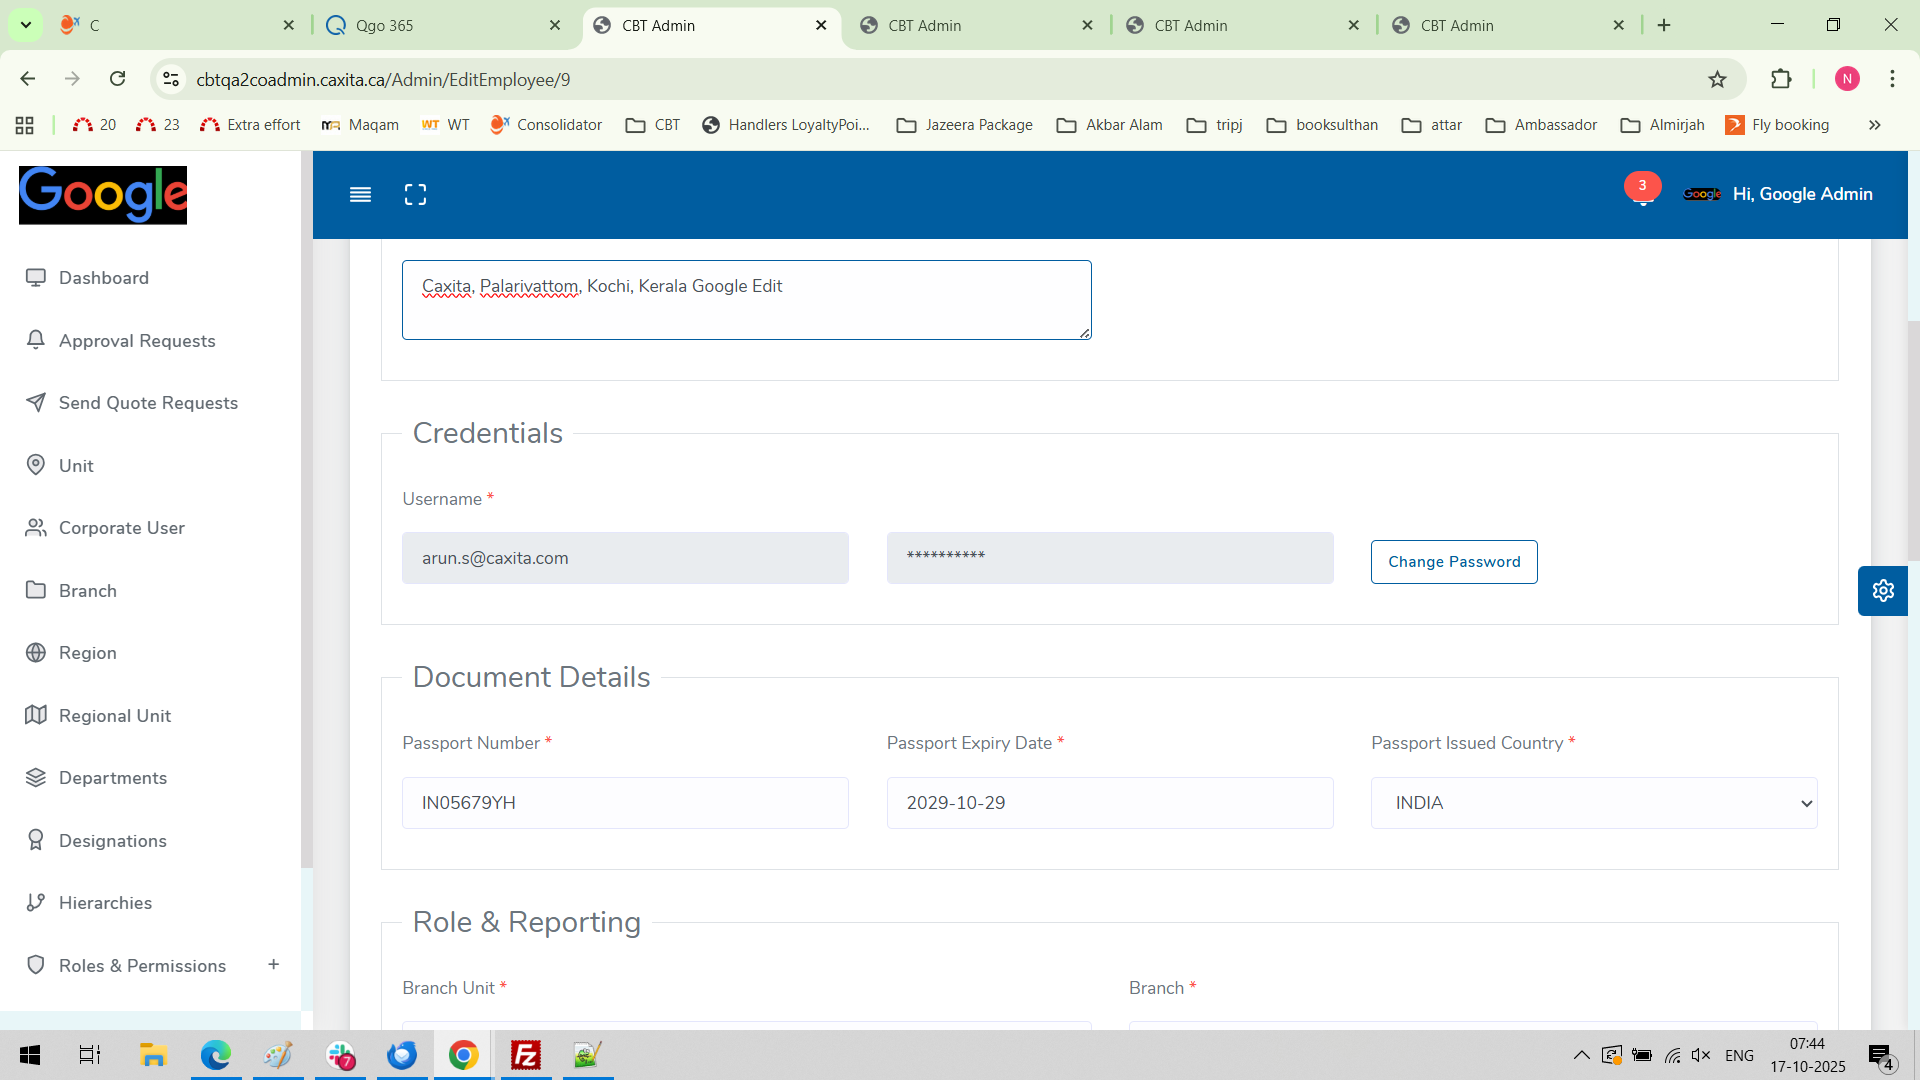The width and height of the screenshot is (1920, 1080).
Task: Click the address textarea field
Action: 746,300
